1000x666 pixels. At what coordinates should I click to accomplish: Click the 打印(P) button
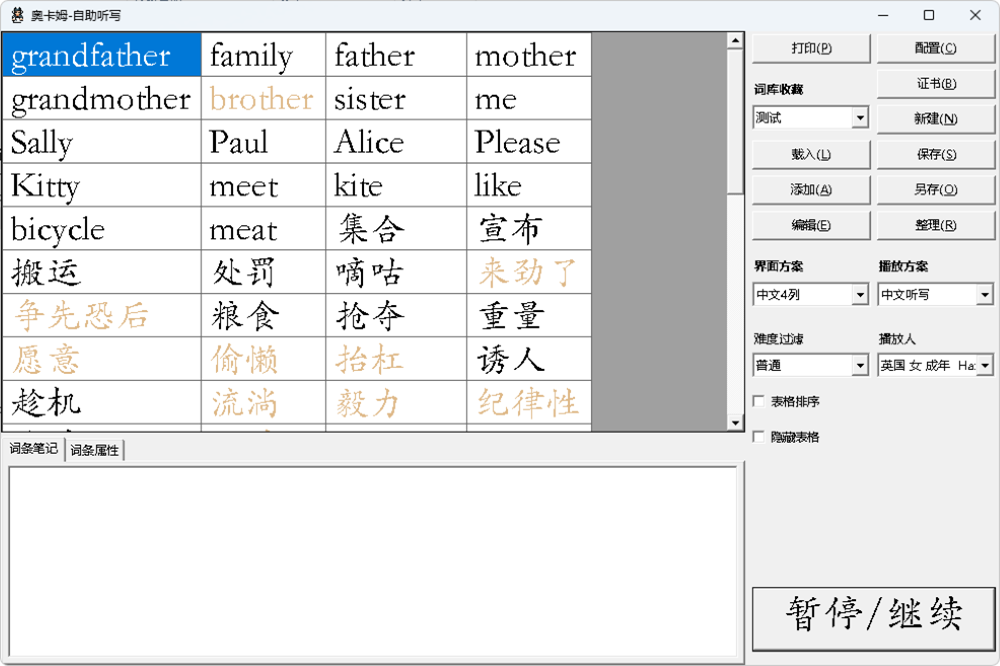tap(811, 48)
